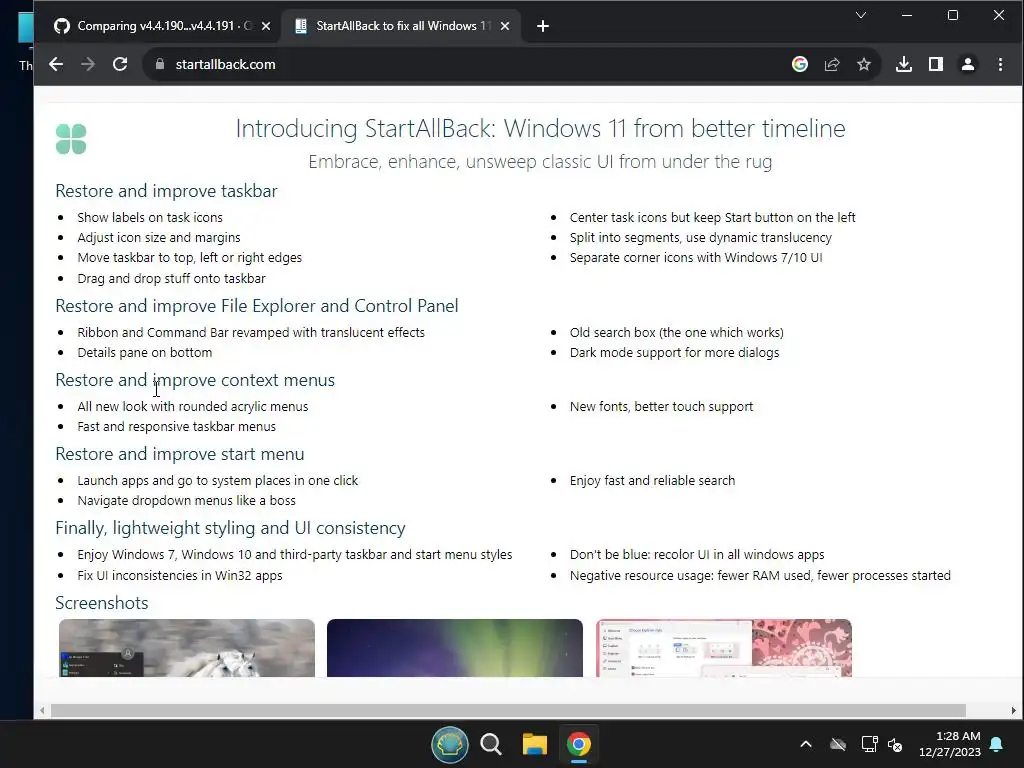The height and width of the screenshot is (768, 1024).
Task: Click Restore and improve start menu heading
Action: (180, 454)
